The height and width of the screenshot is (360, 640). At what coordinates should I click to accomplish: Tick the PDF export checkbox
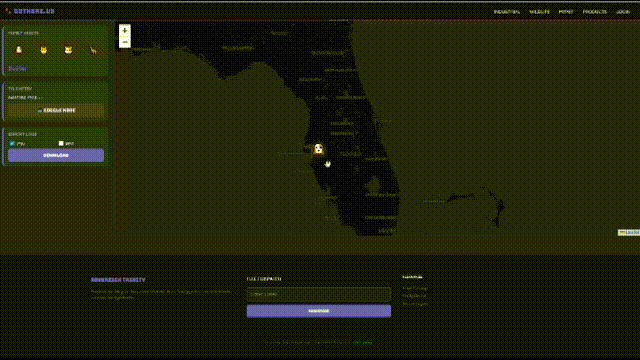tap(61, 144)
